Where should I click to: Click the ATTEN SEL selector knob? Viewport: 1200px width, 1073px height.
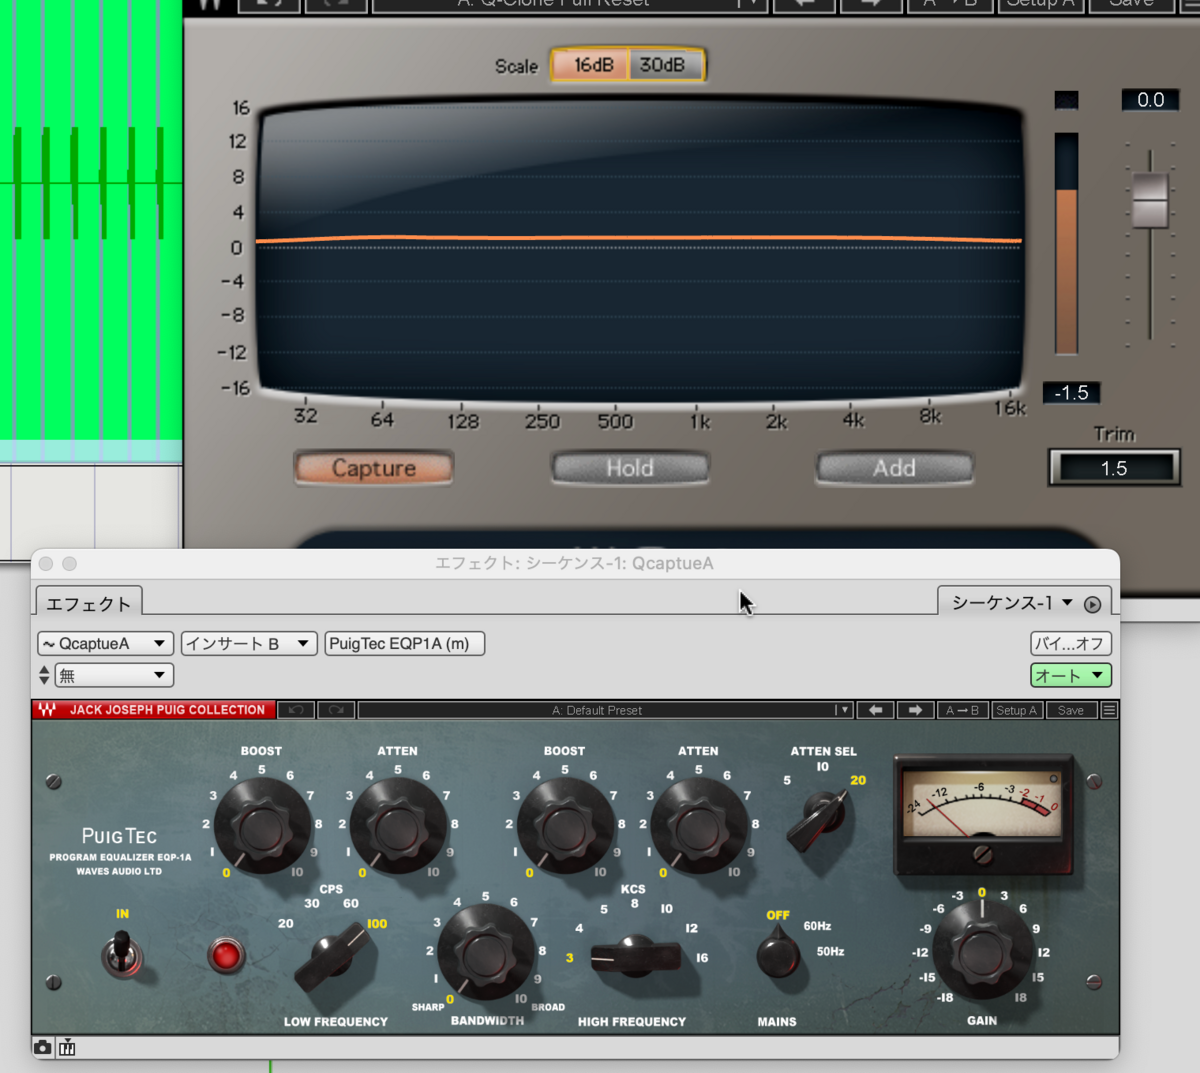(x=822, y=819)
